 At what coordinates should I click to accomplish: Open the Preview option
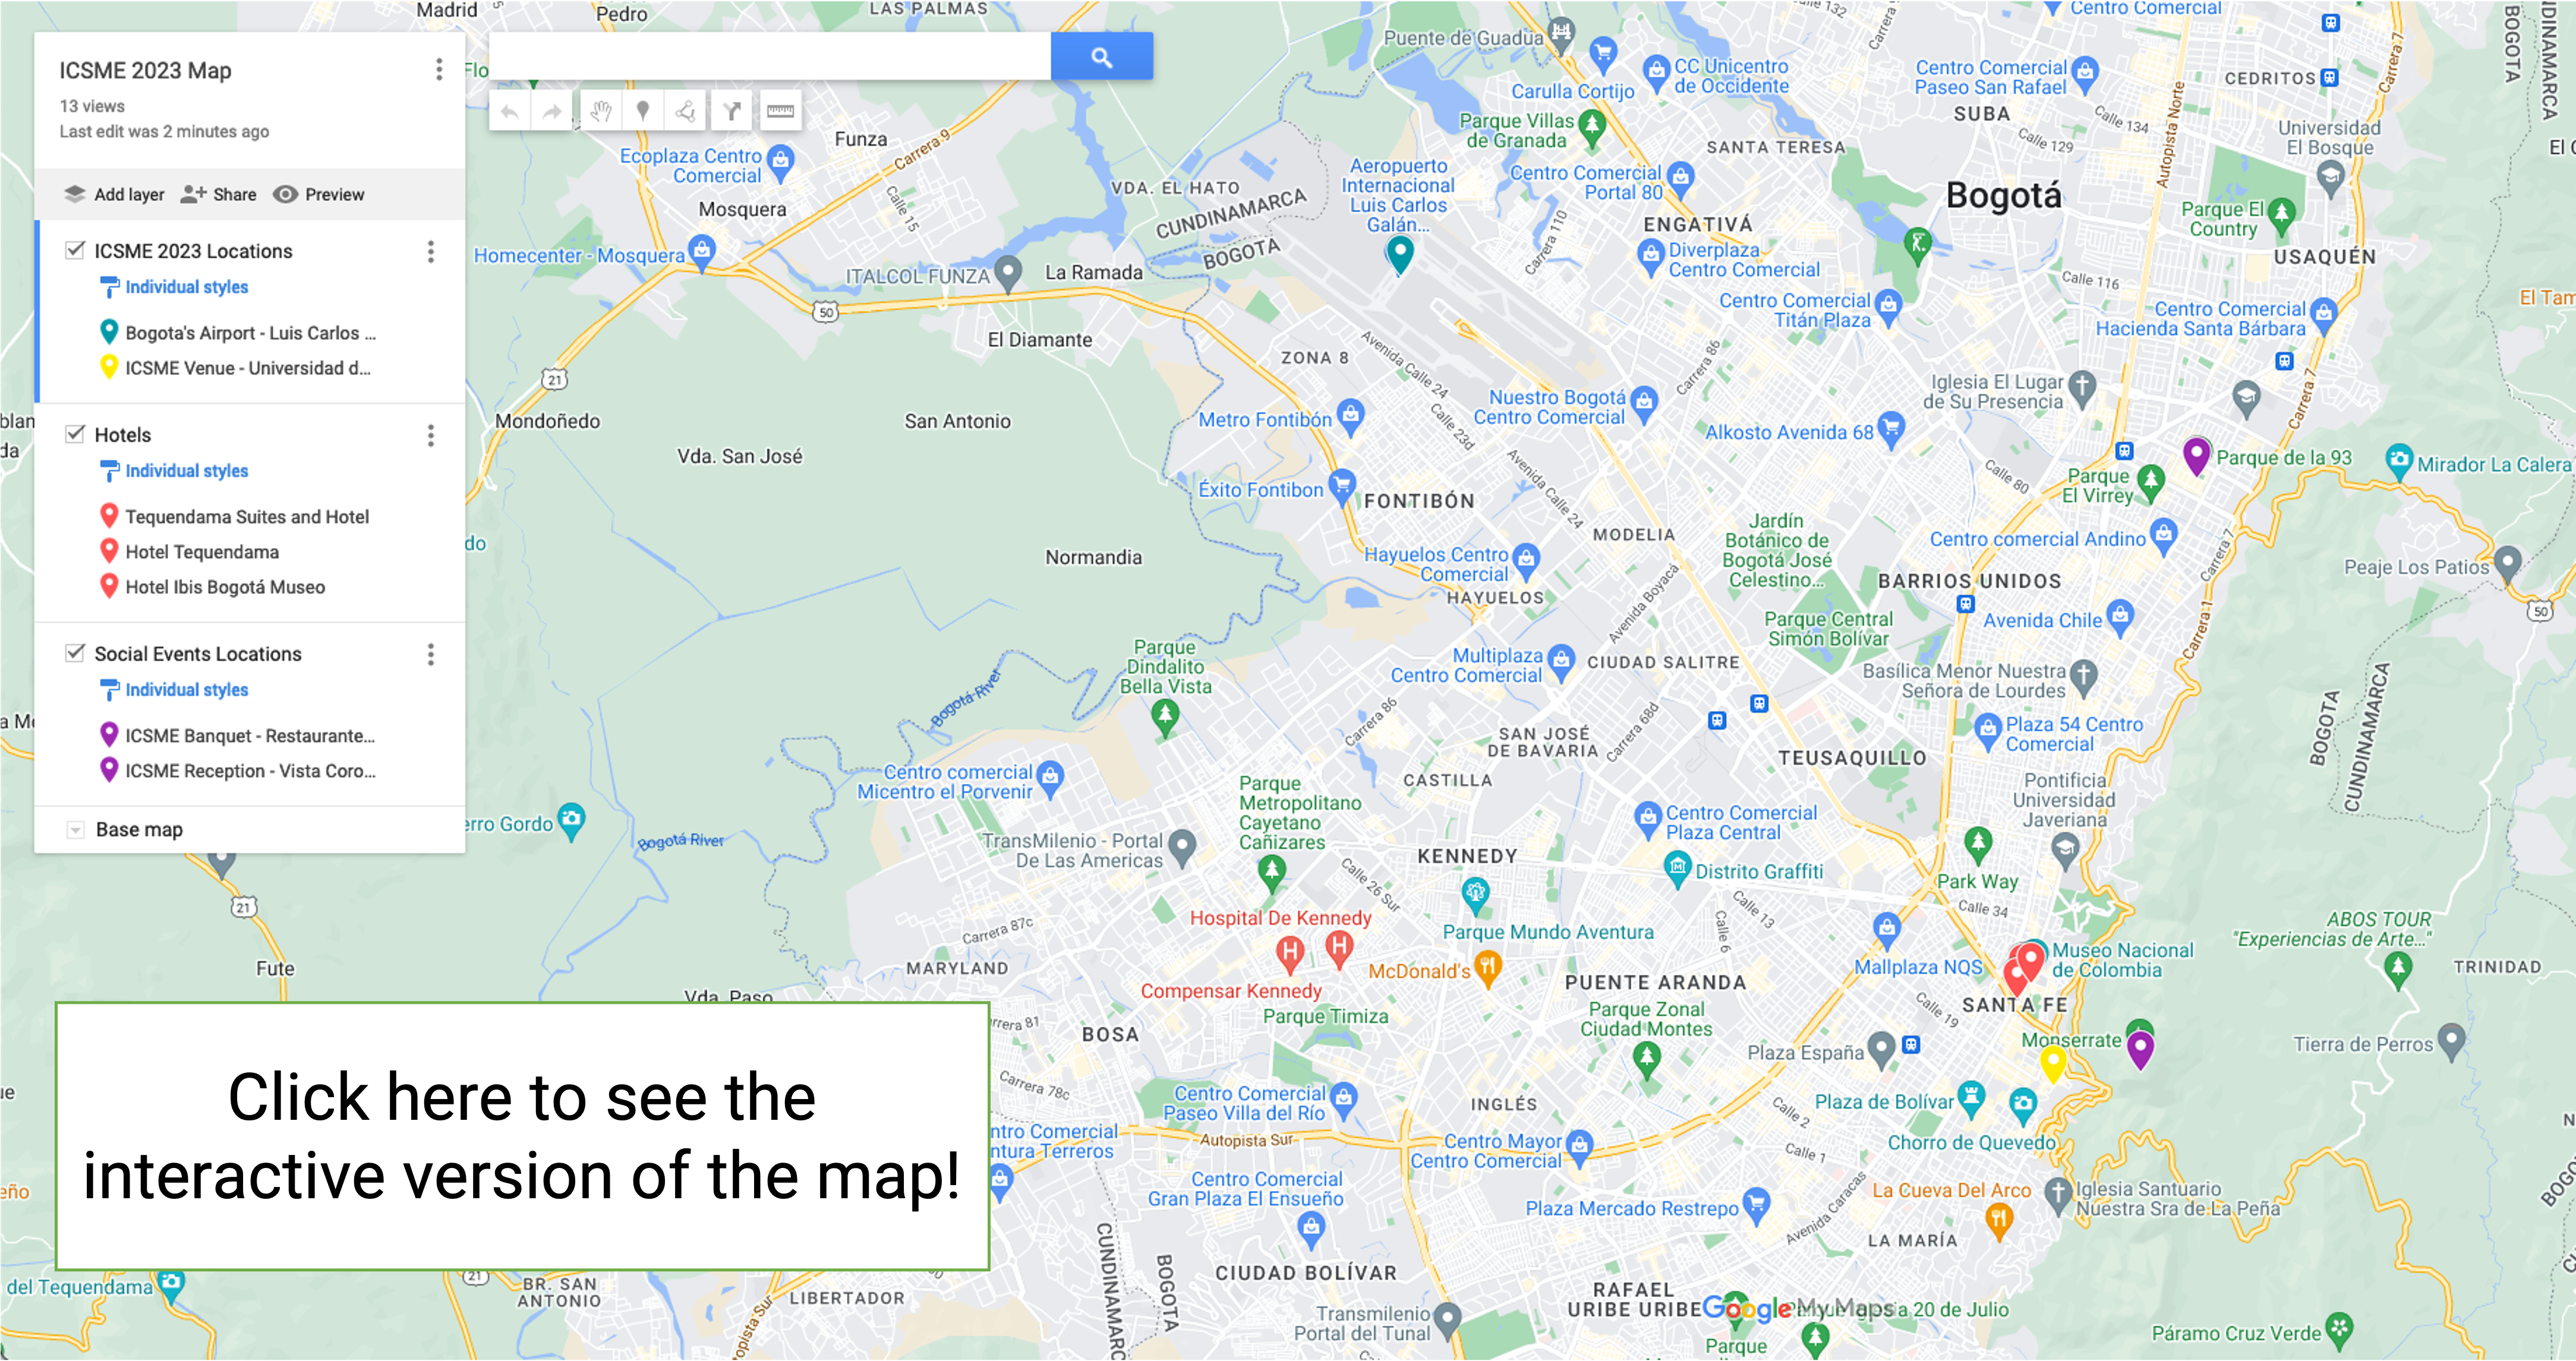point(319,194)
